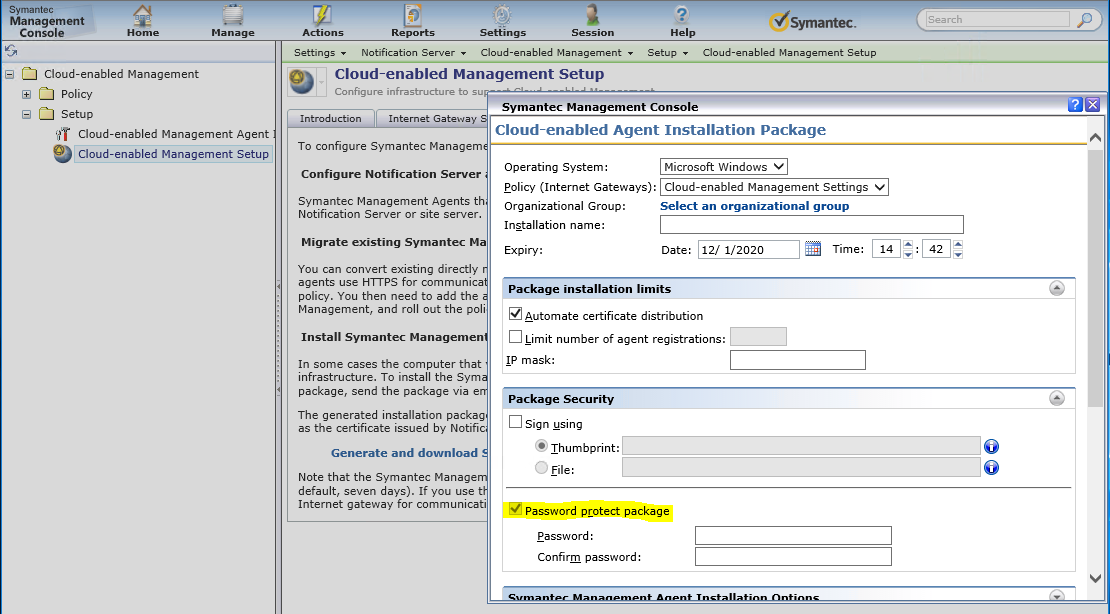Click the info icon beside Thumbprint field
Viewport: 1110px width, 614px height.
click(x=992, y=447)
